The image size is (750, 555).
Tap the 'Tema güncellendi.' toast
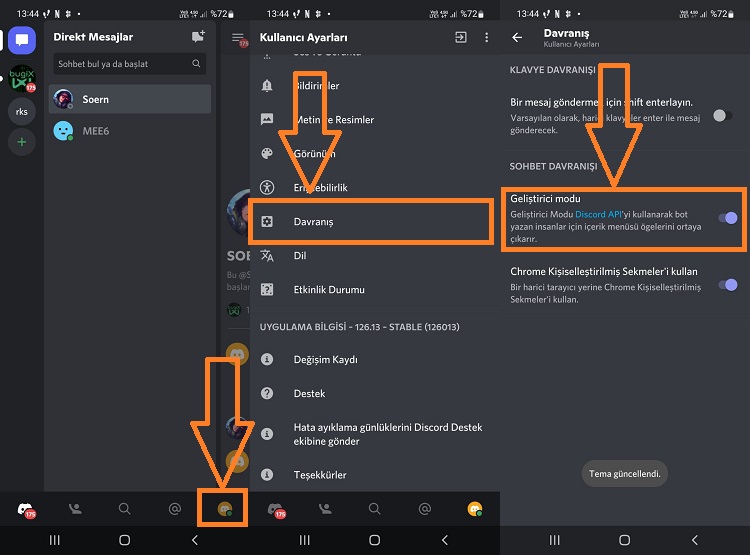pos(625,474)
